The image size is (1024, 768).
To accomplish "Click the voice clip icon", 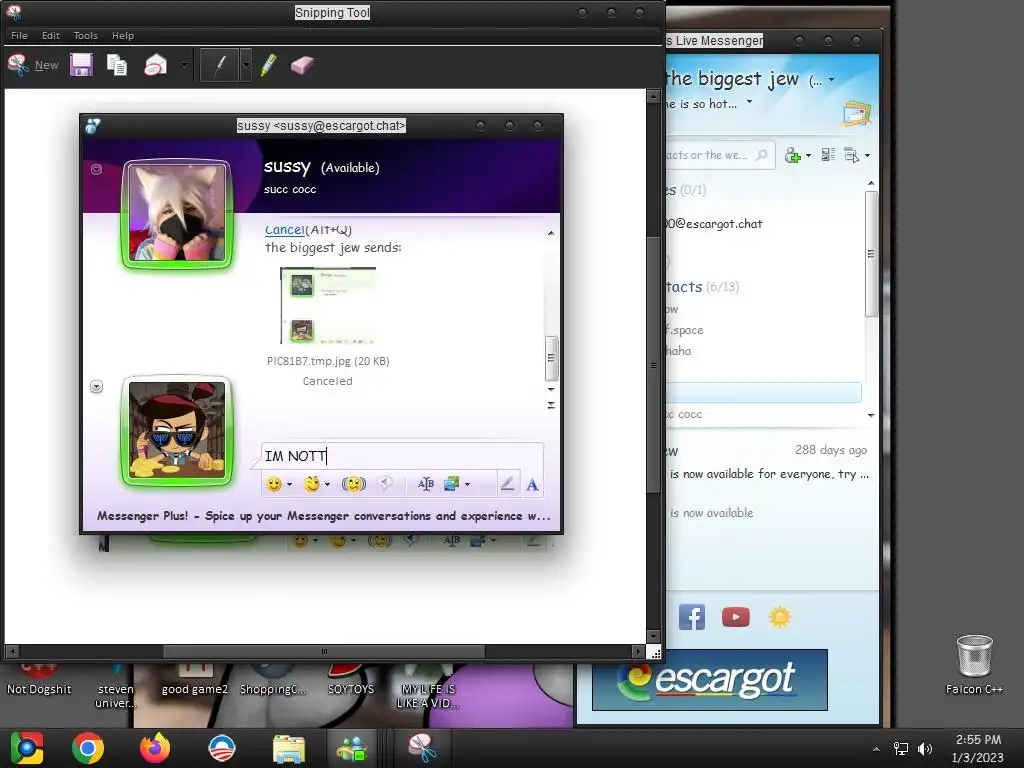I will [385, 483].
